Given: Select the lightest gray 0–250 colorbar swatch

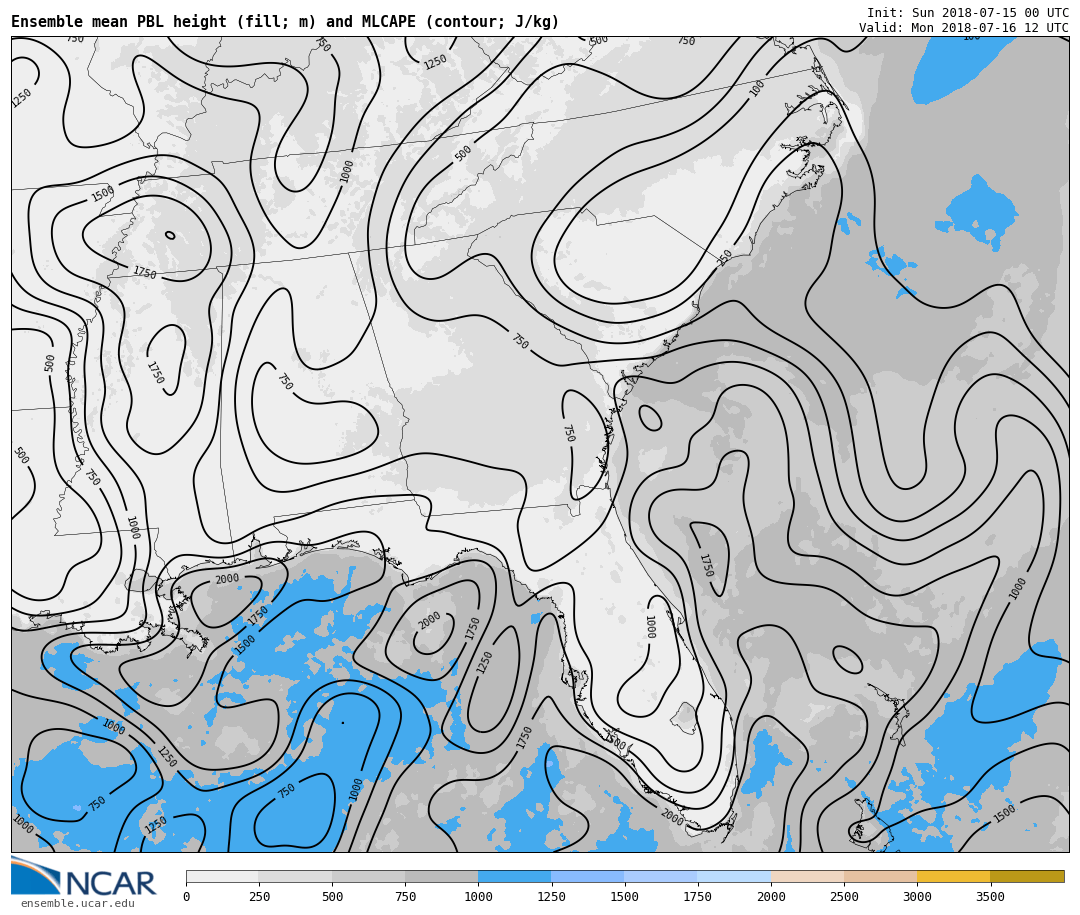Looking at the screenshot, I should click(222, 876).
